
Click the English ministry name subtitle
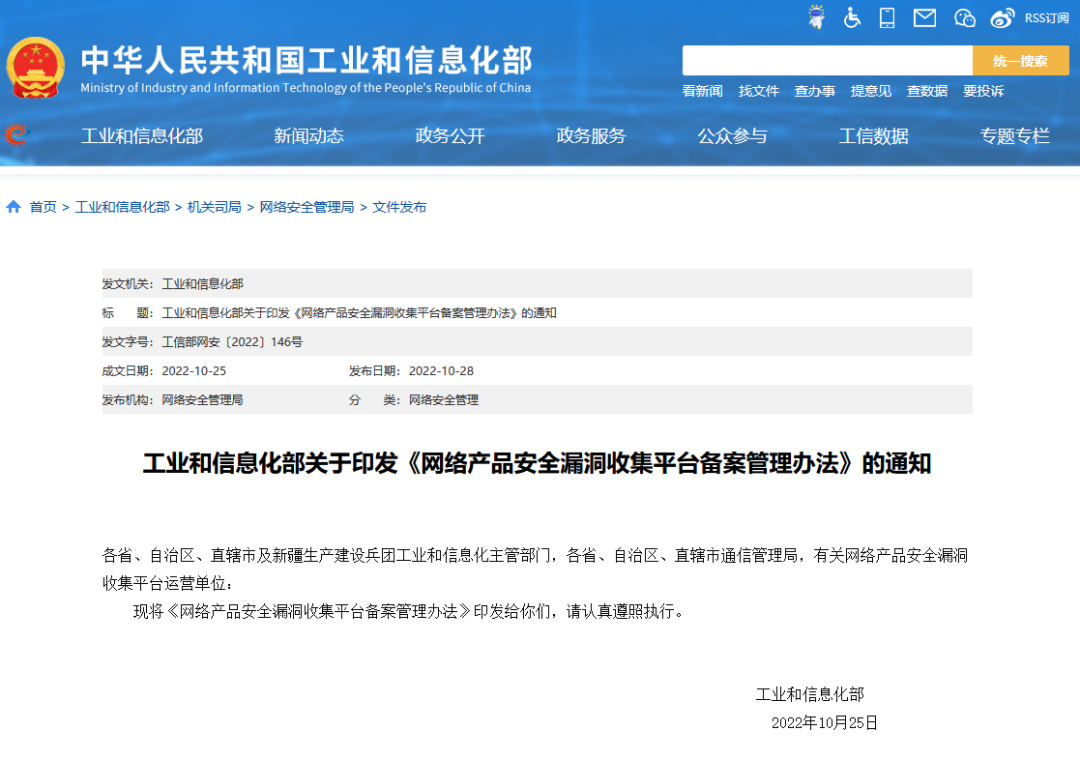305,88
